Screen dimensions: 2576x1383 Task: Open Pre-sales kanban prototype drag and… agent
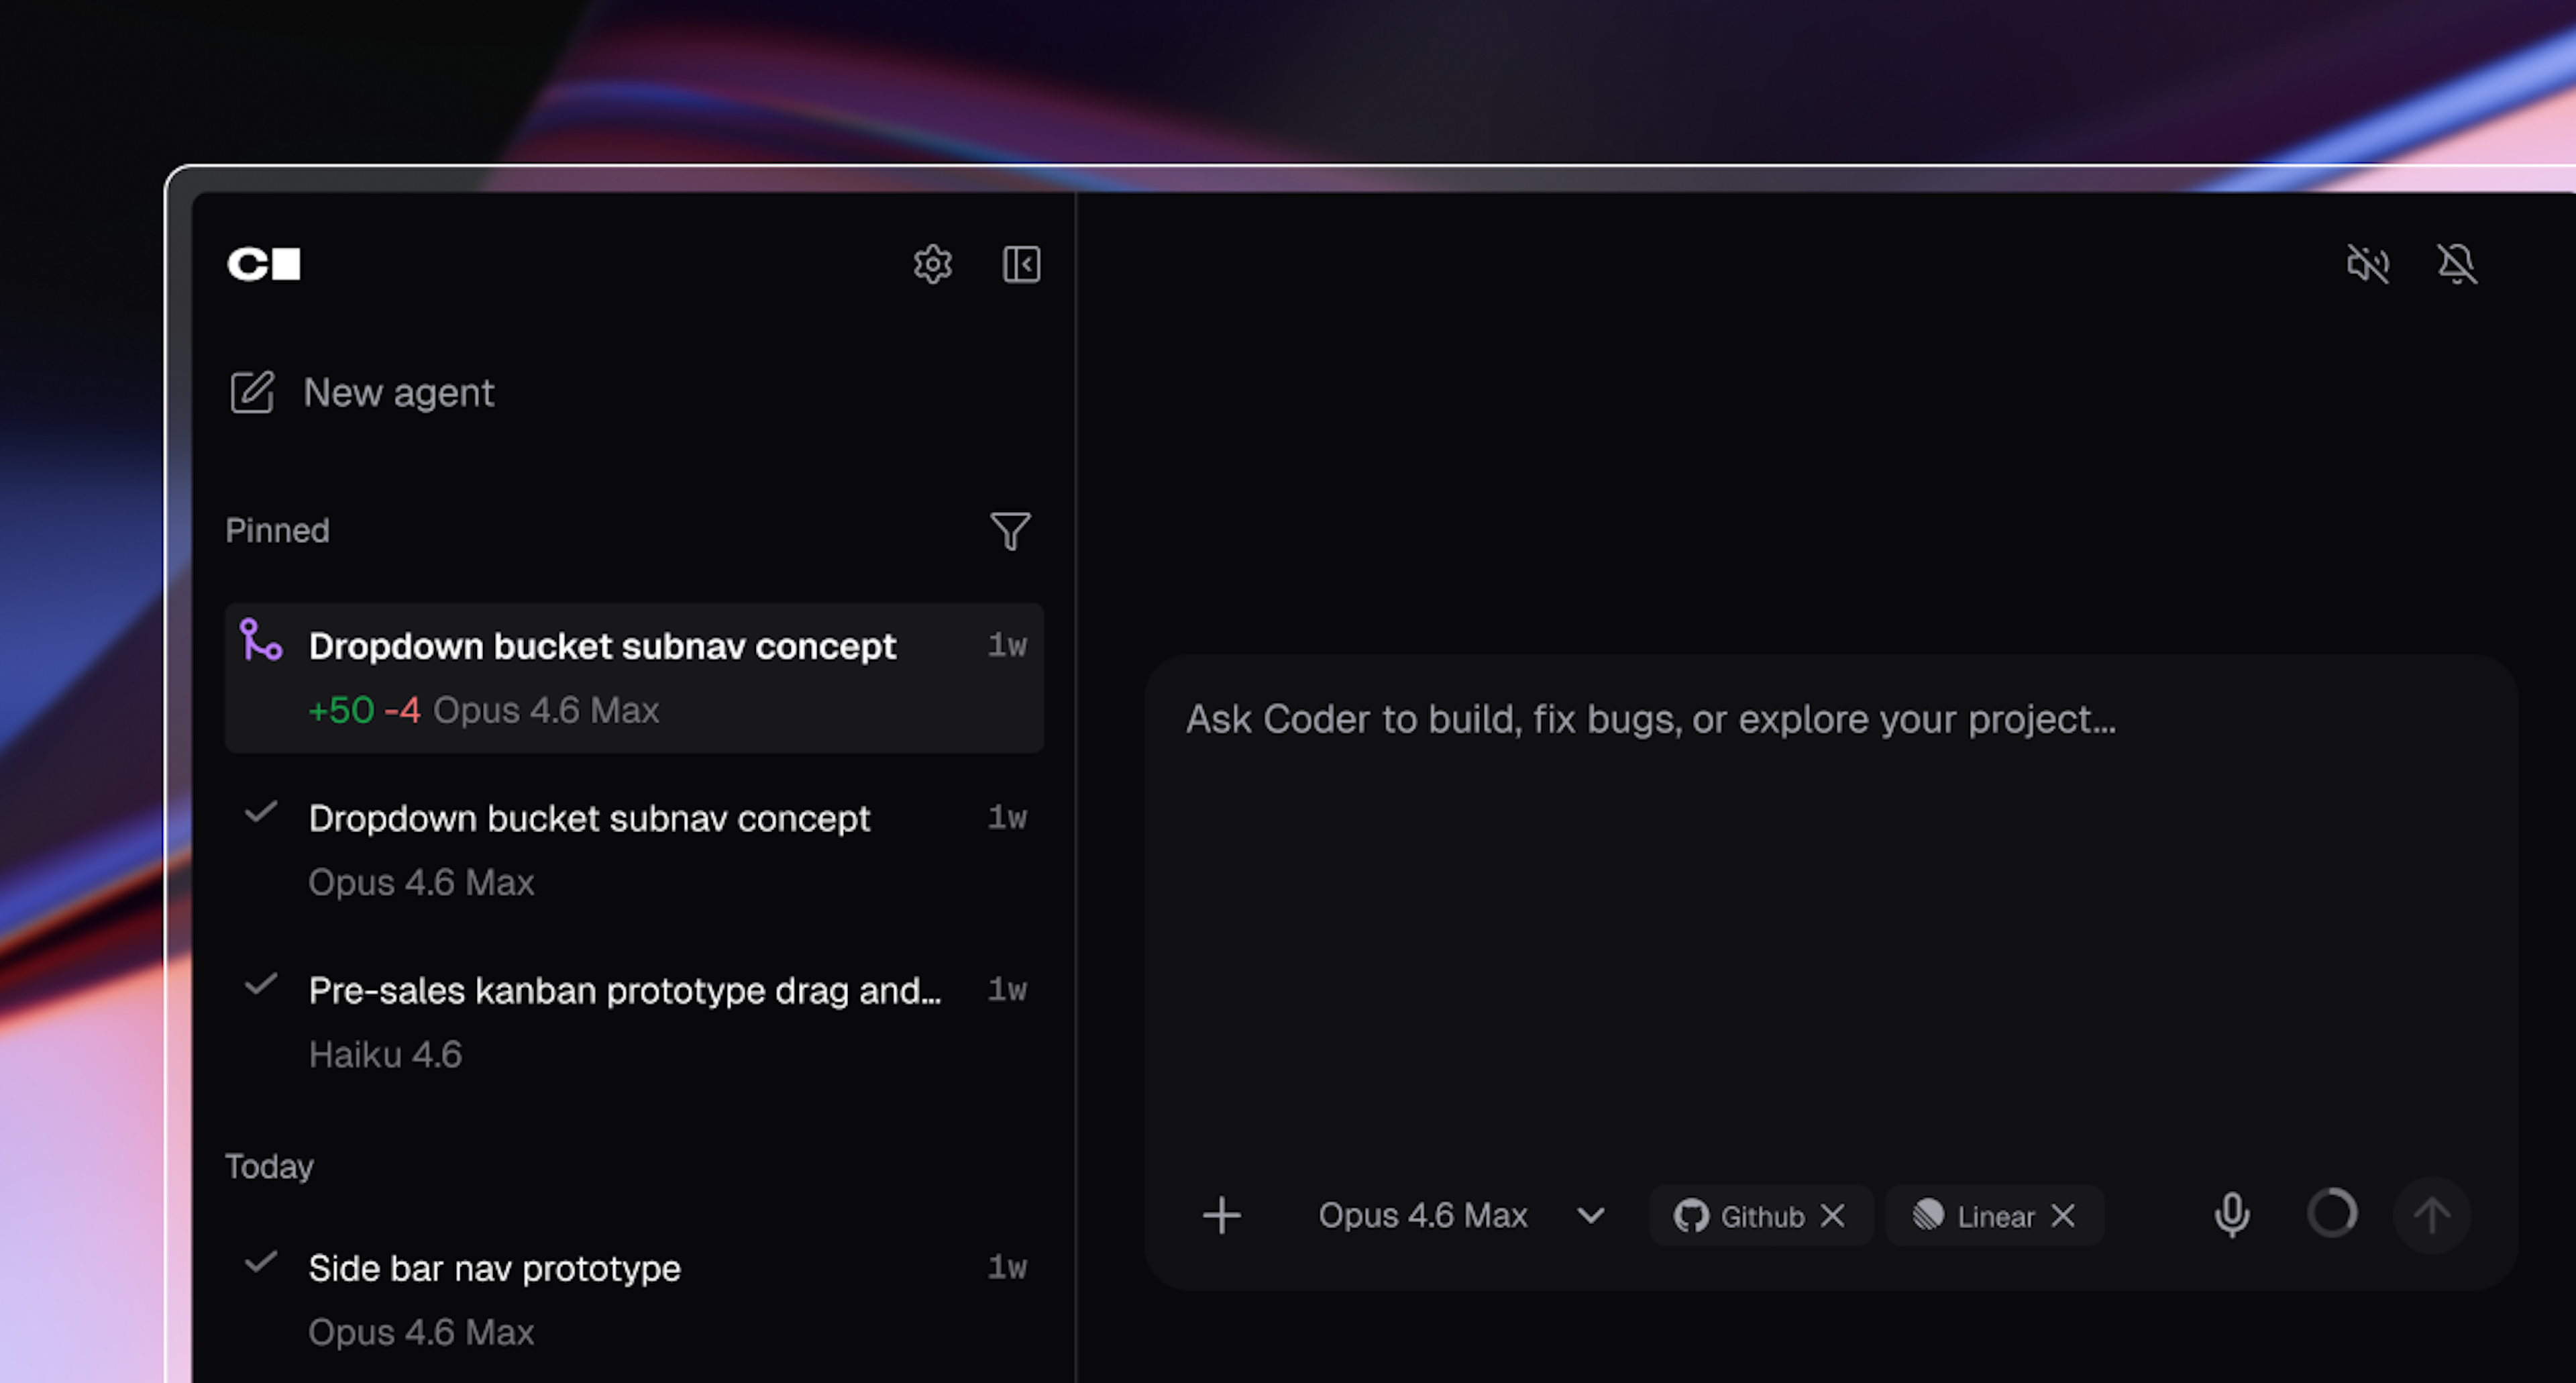(x=634, y=1021)
